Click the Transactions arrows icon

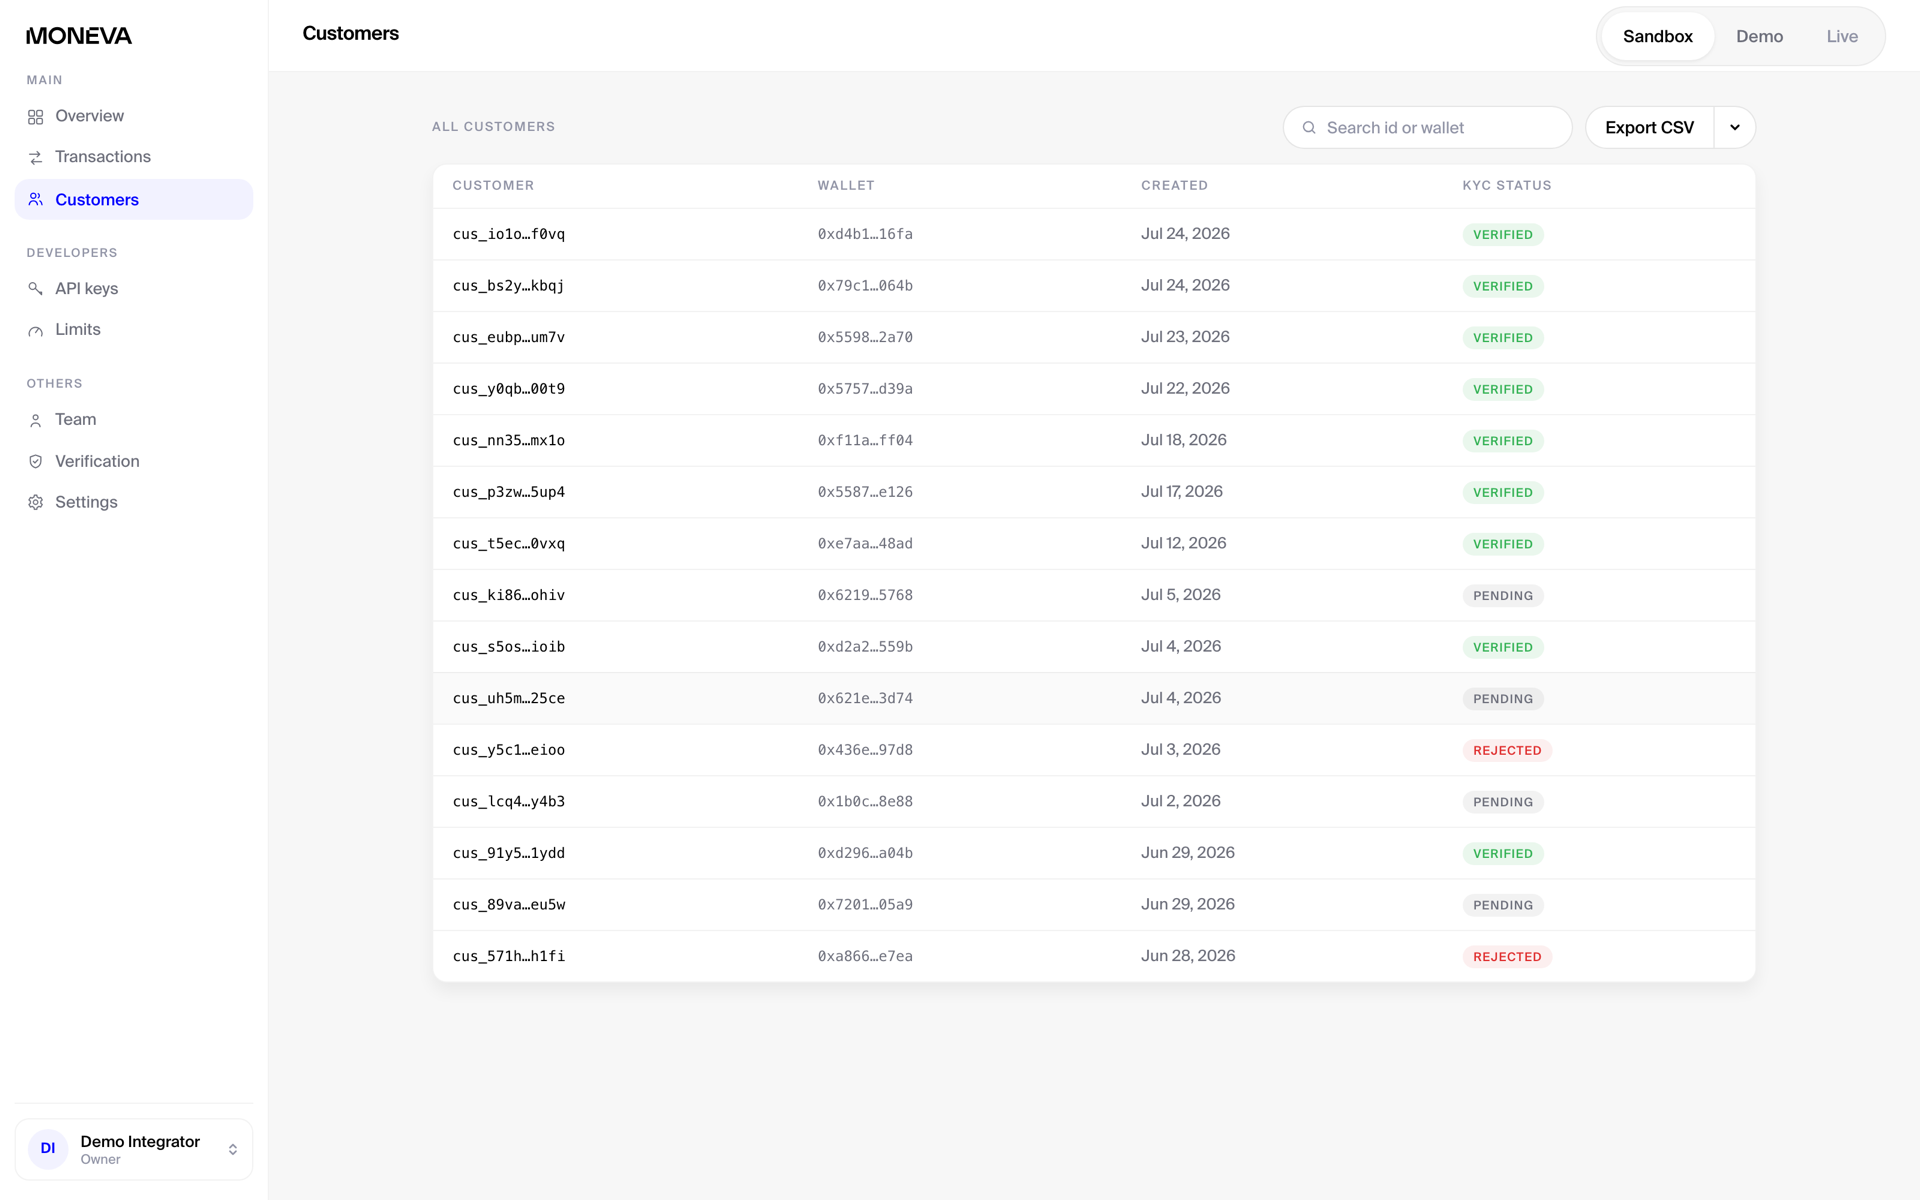[x=36, y=158]
